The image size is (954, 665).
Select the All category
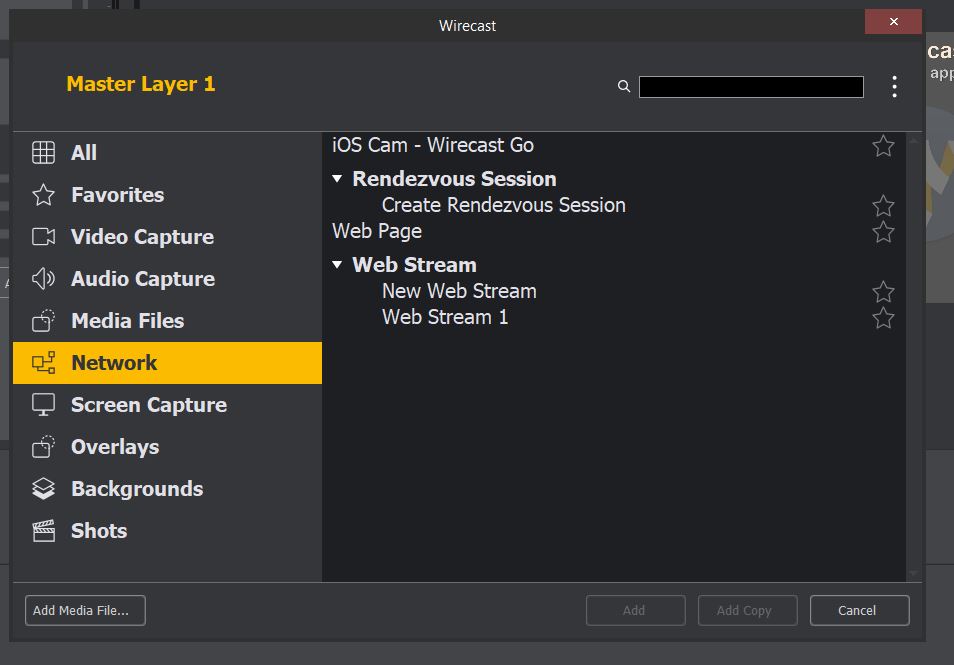pyautogui.click(x=167, y=153)
